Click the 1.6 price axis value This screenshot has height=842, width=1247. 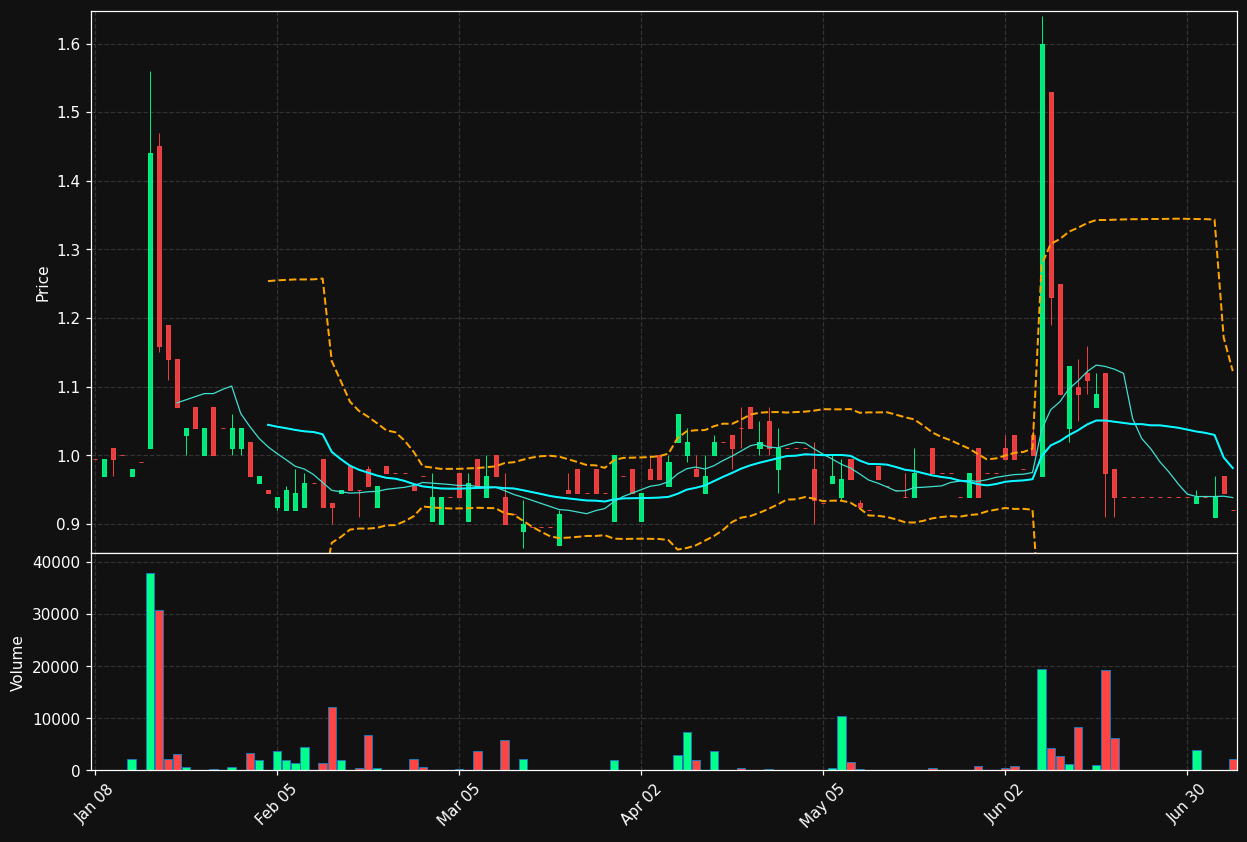point(70,44)
